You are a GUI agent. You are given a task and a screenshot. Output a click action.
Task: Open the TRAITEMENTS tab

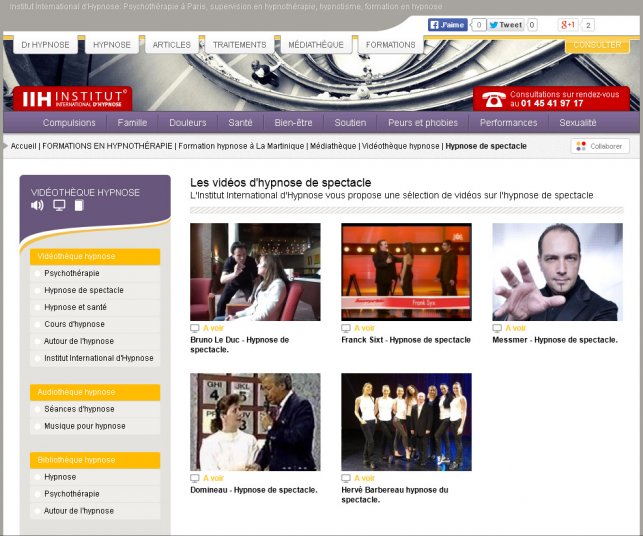(239, 45)
